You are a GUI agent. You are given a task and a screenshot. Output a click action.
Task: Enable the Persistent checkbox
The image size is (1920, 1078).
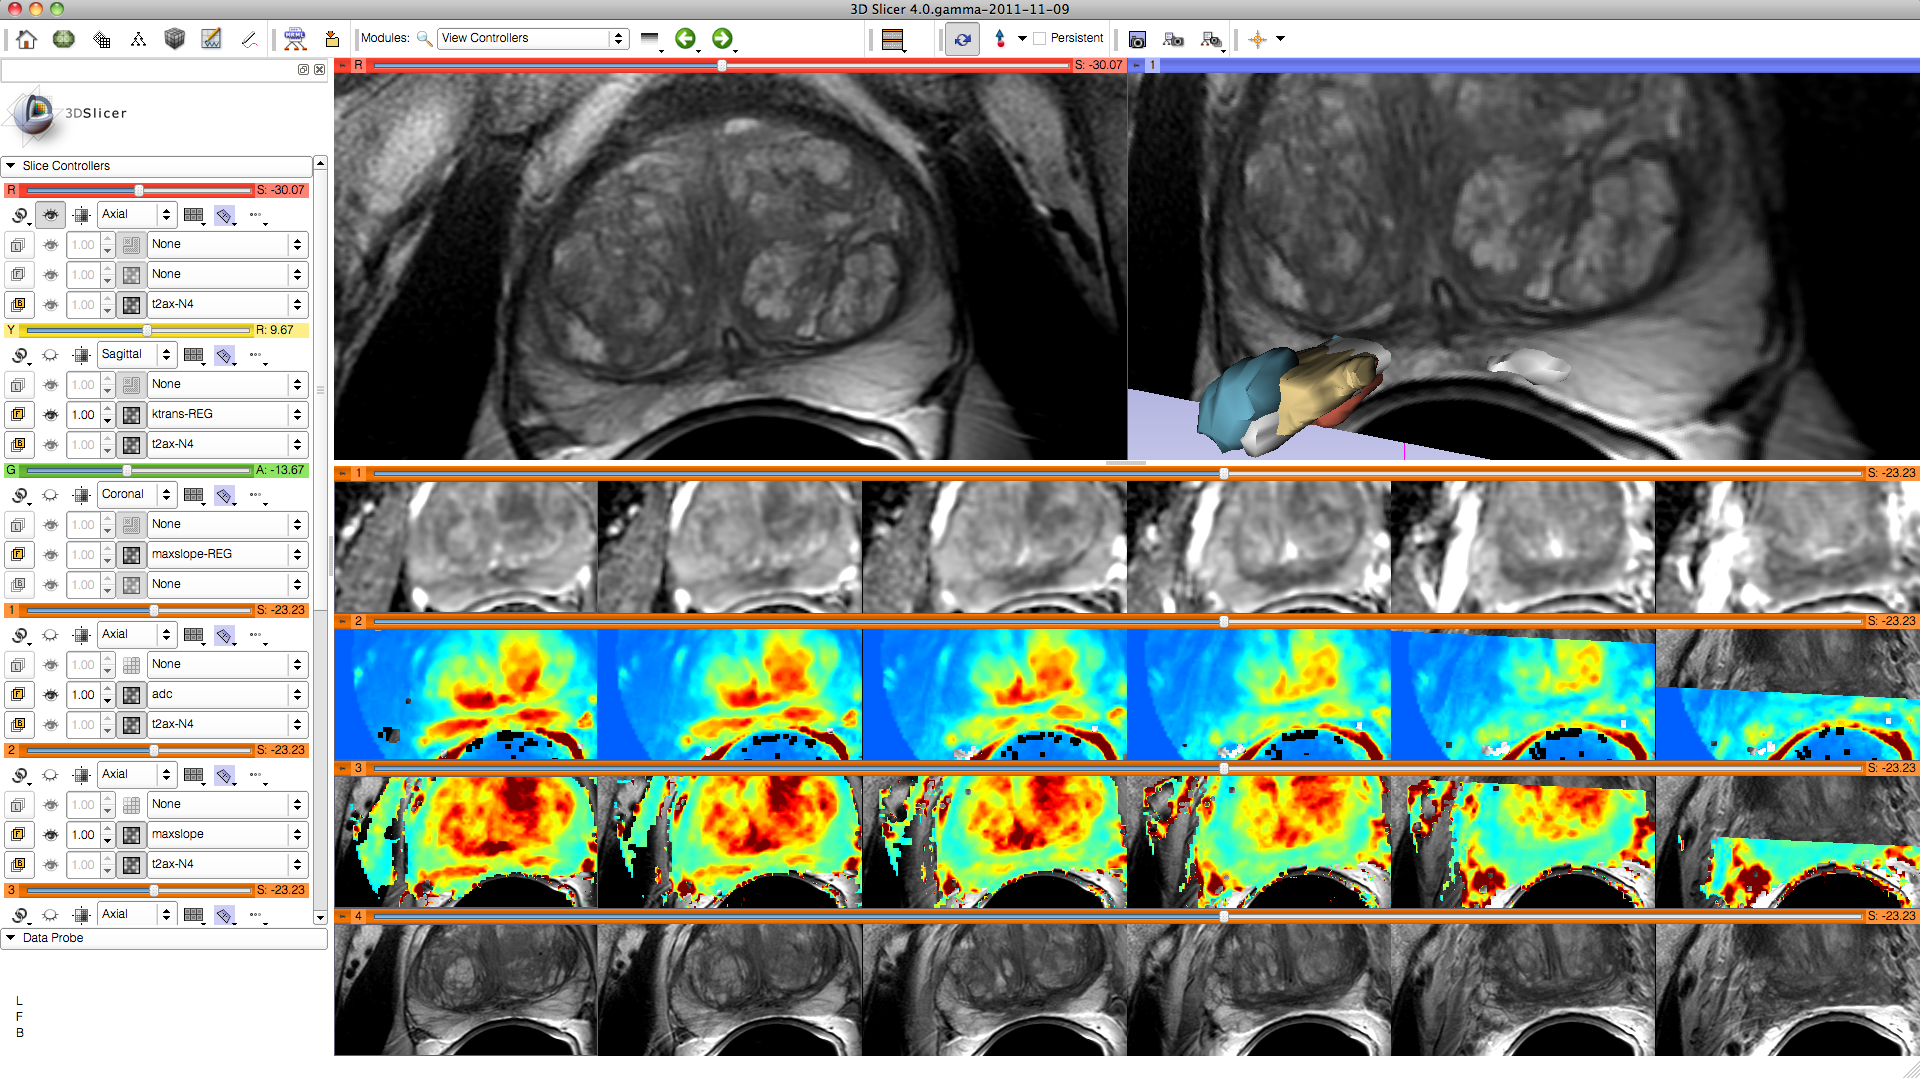(1040, 38)
